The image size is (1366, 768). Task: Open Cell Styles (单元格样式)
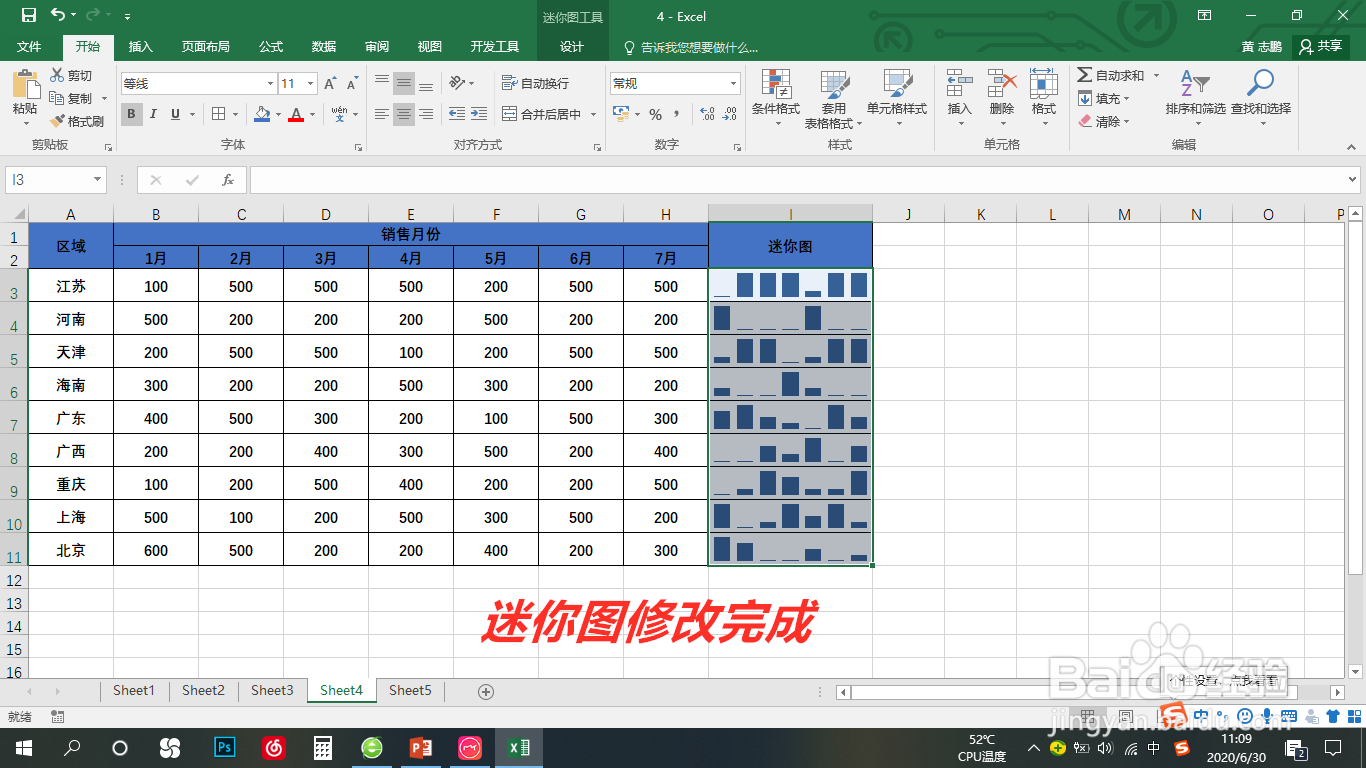click(897, 98)
